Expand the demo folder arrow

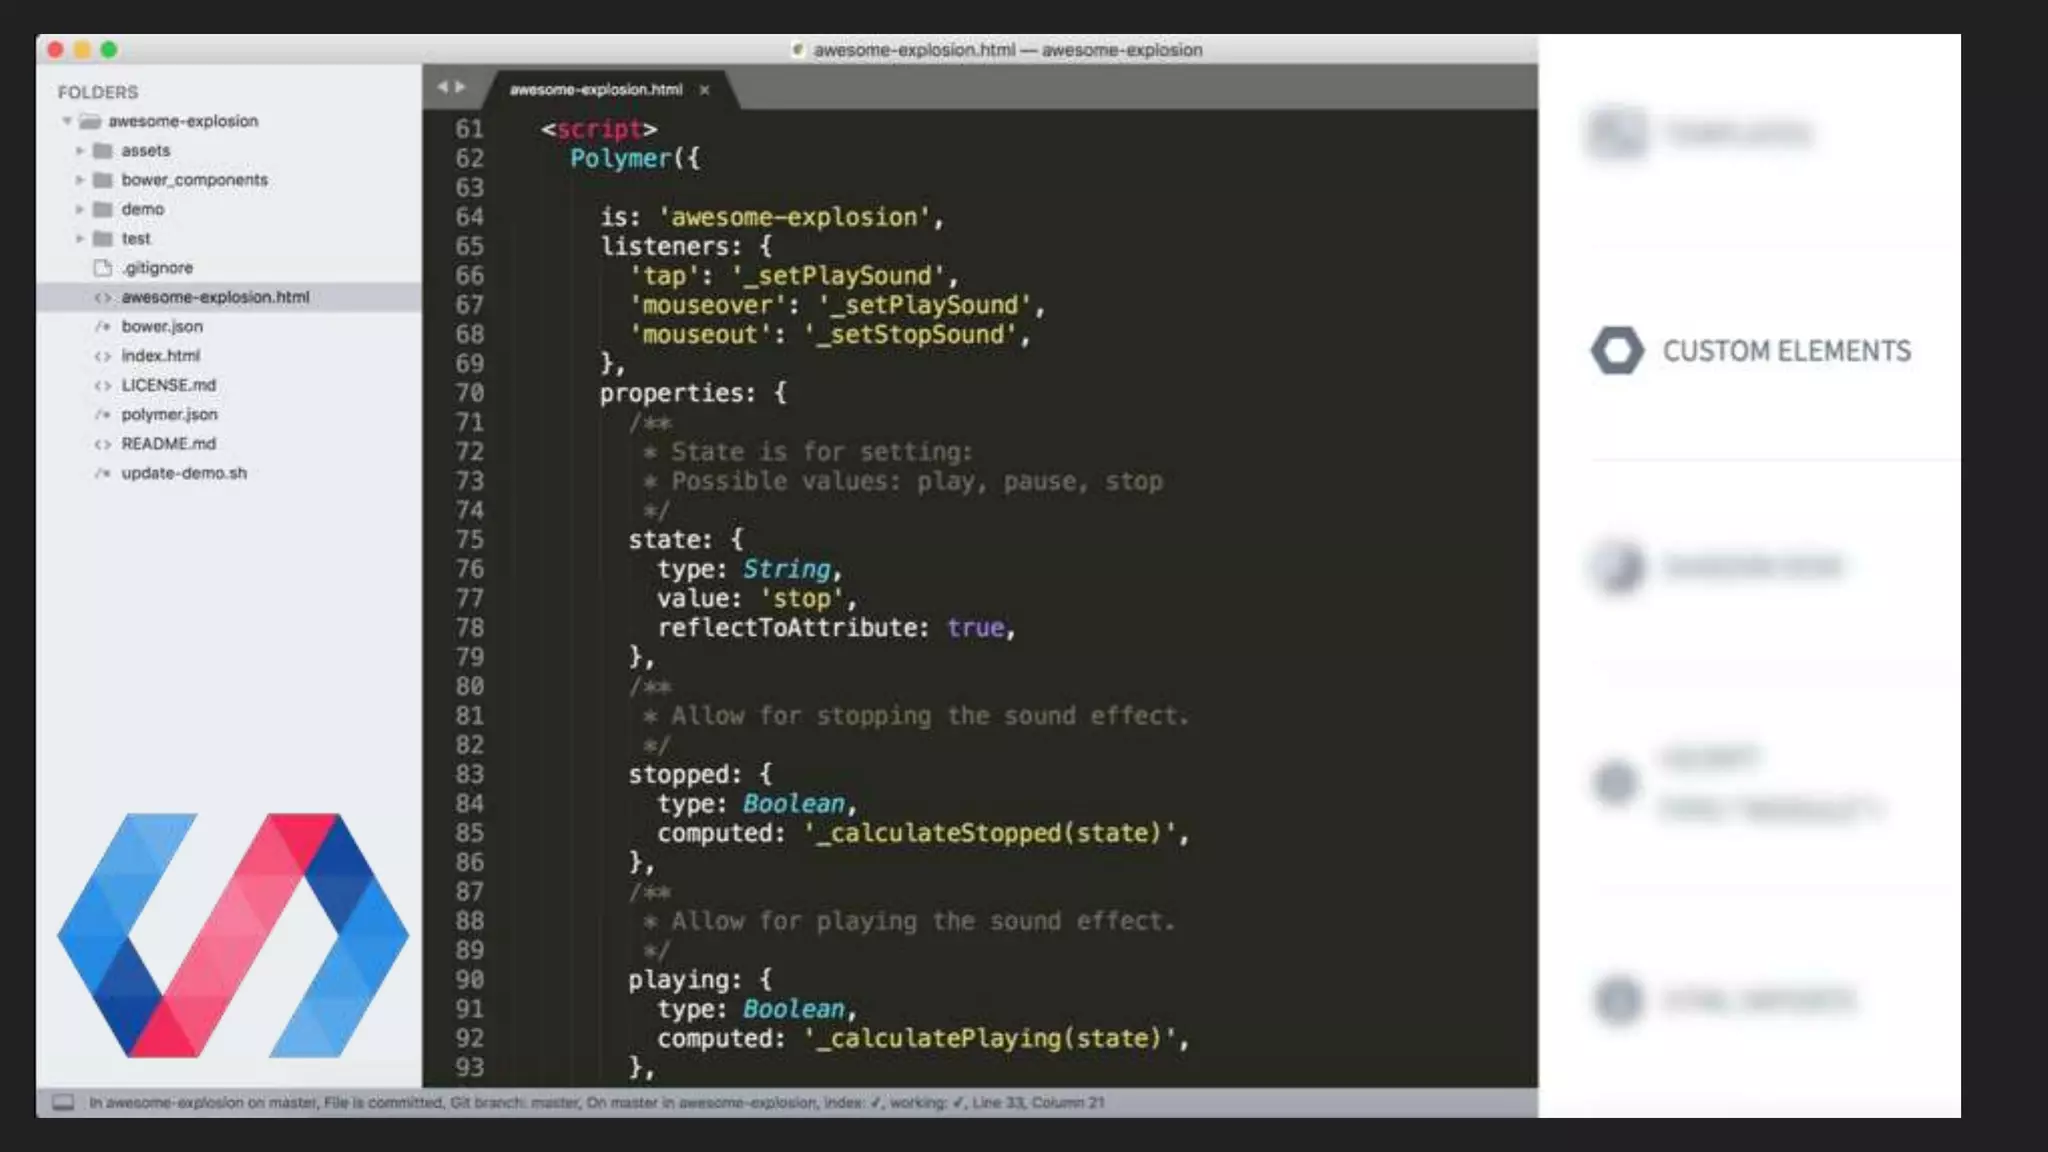pyautogui.click(x=80, y=209)
